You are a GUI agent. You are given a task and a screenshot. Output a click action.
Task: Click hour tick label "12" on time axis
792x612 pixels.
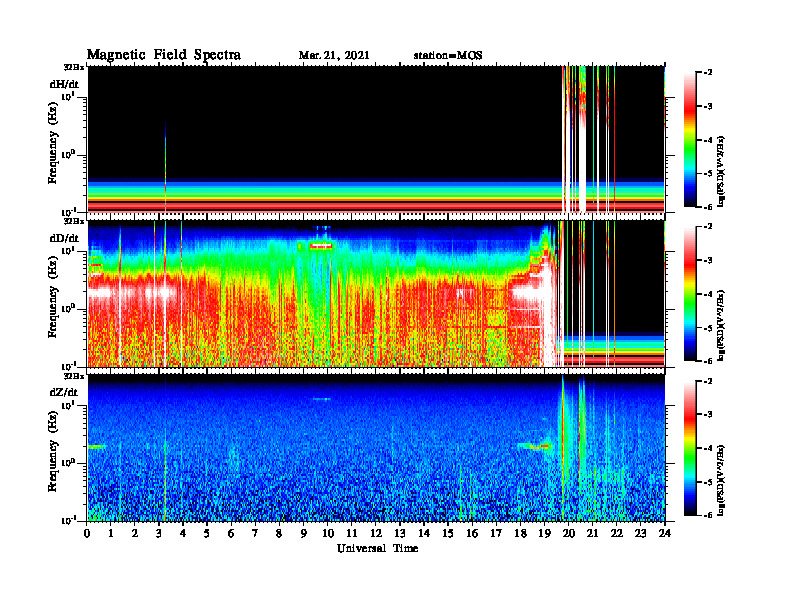(376, 533)
